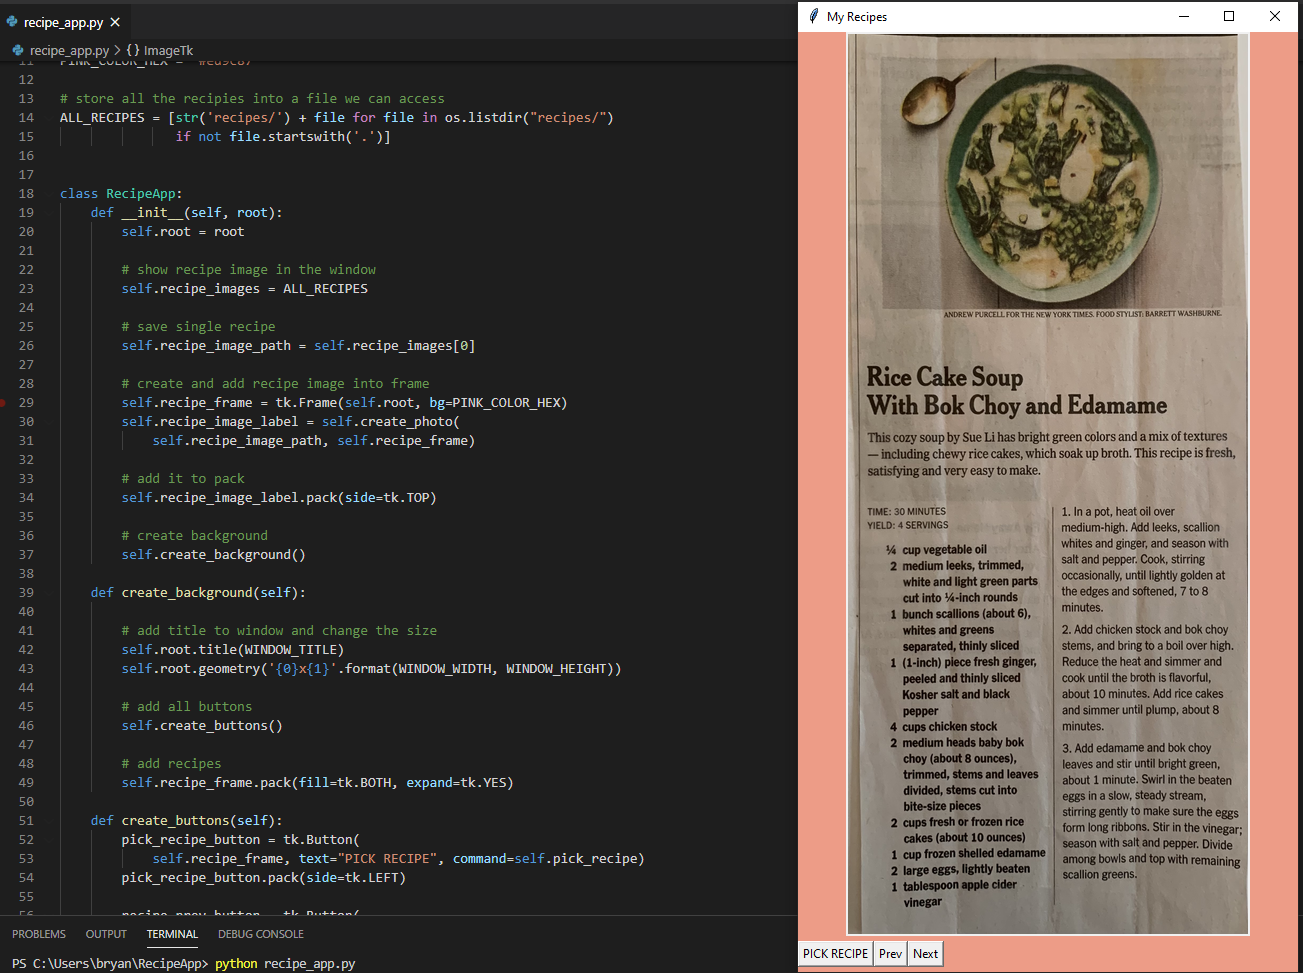Click the comment '# create background'
This screenshot has height=973, width=1303.
click(x=195, y=536)
